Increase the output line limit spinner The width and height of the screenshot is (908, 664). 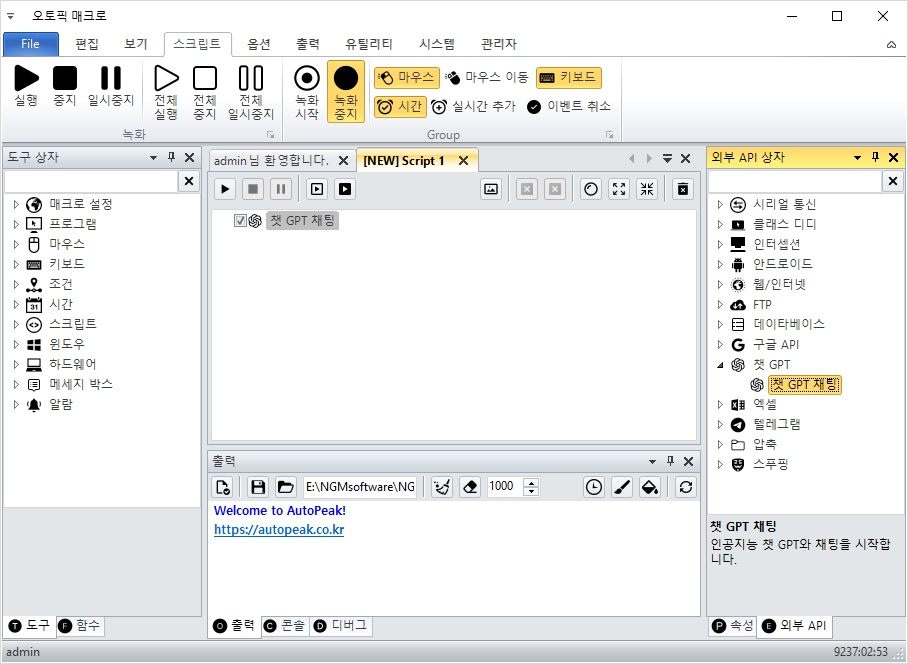click(531, 482)
